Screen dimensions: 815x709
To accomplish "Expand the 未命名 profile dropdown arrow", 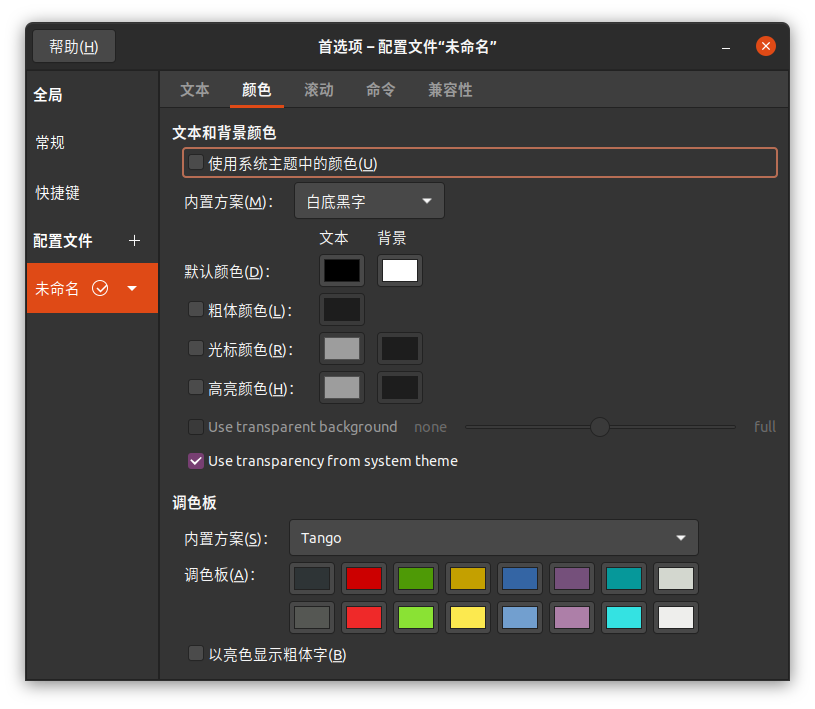I will [x=131, y=288].
